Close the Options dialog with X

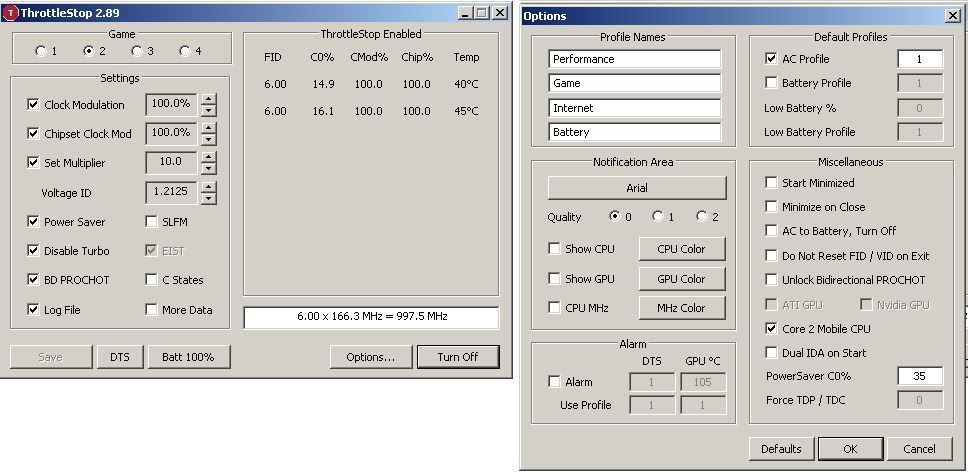tap(953, 15)
